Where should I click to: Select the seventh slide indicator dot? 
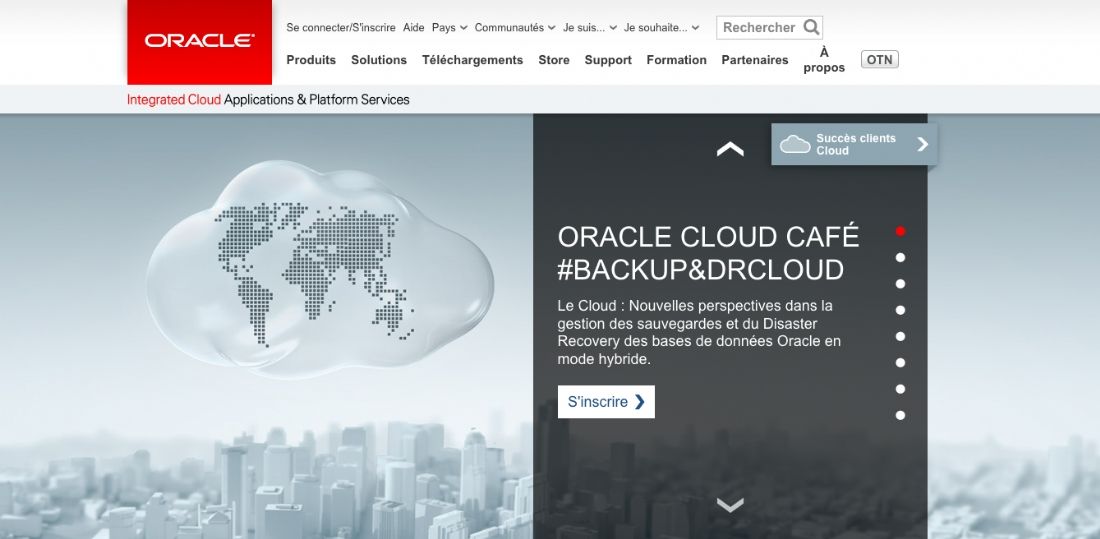coord(900,389)
